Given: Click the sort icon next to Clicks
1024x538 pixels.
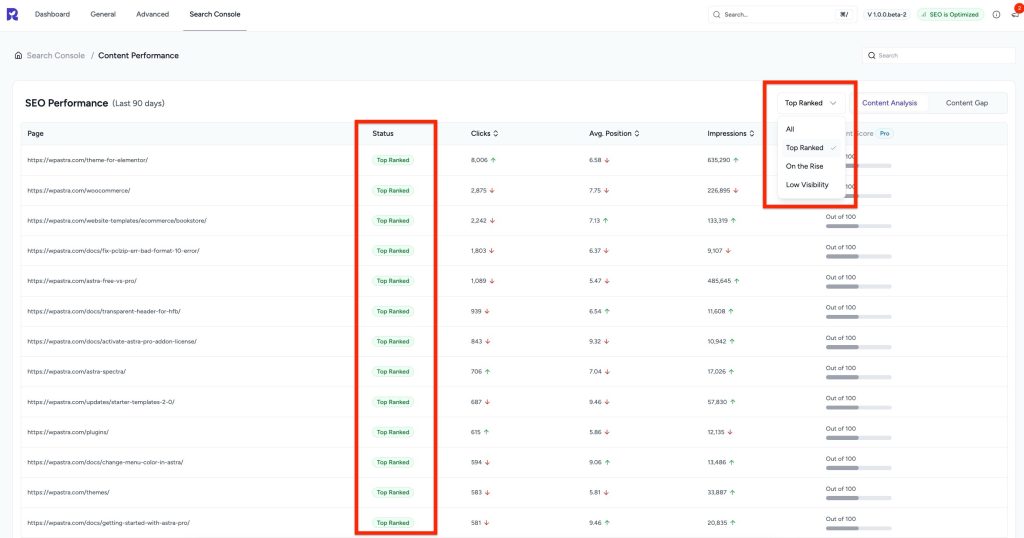Looking at the screenshot, I should pos(496,133).
